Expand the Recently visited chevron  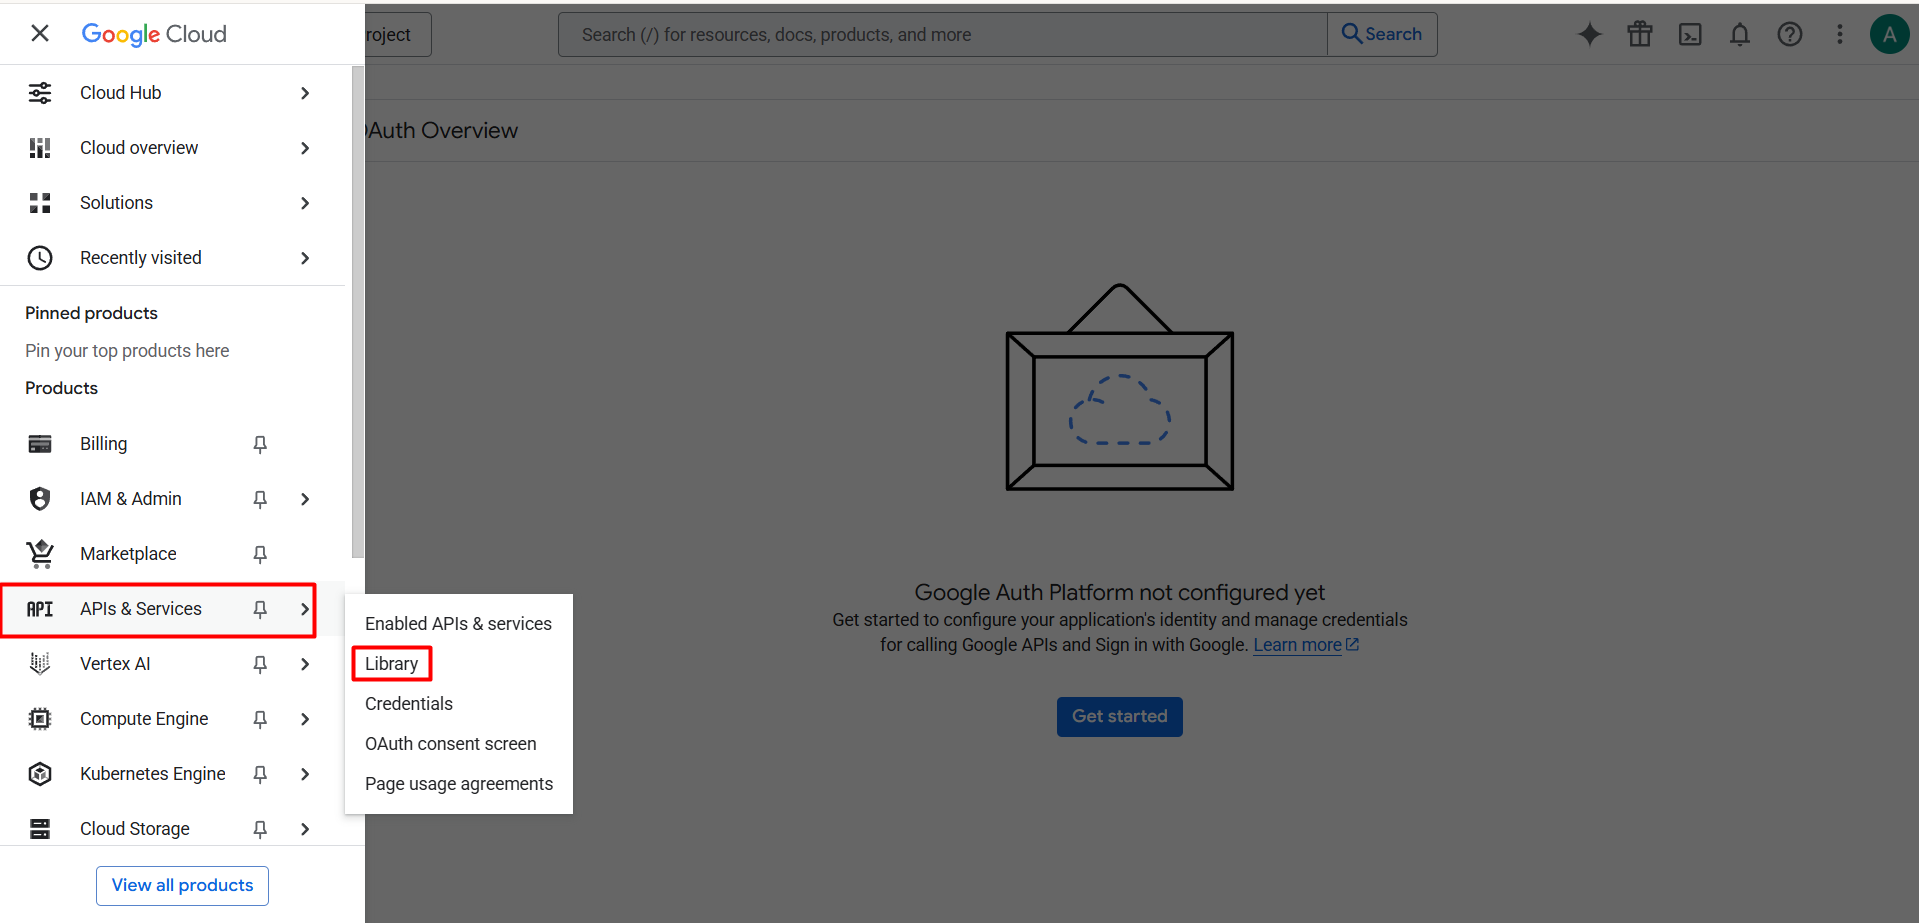tap(305, 258)
